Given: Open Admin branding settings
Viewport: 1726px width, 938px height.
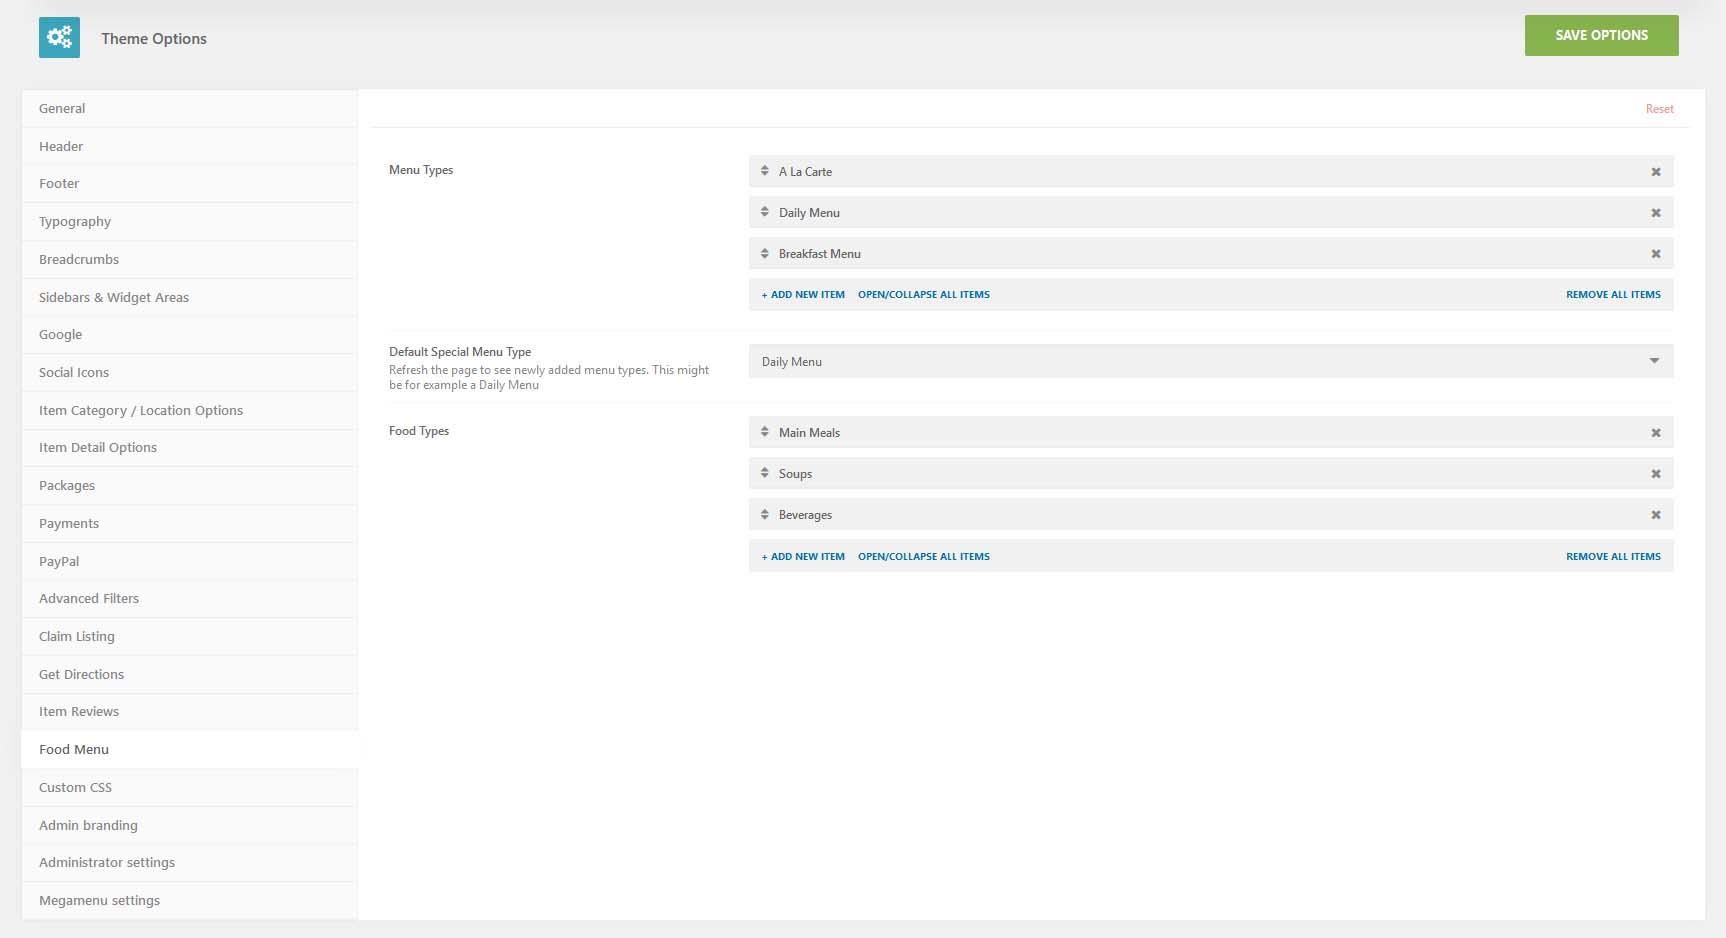Looking at the screenshot, I should [x=189, y=825].
